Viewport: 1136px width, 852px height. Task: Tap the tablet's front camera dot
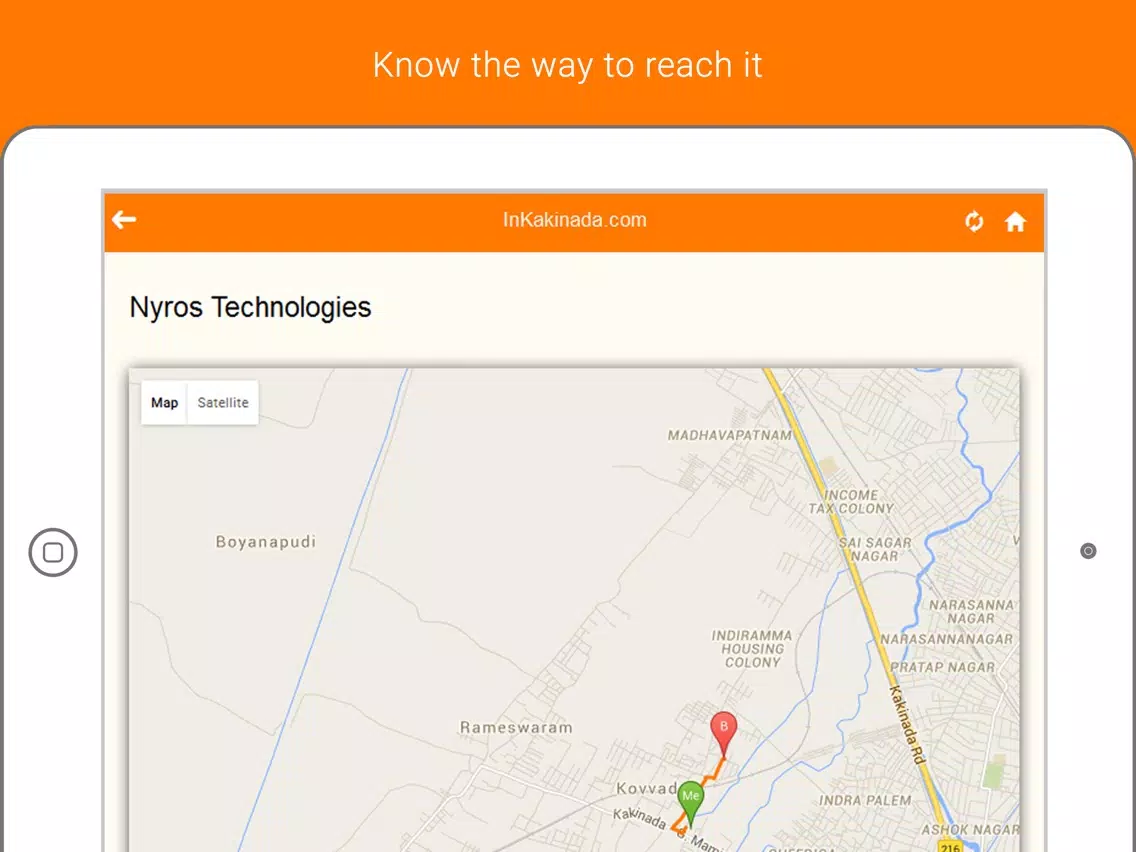(1088, 551)
